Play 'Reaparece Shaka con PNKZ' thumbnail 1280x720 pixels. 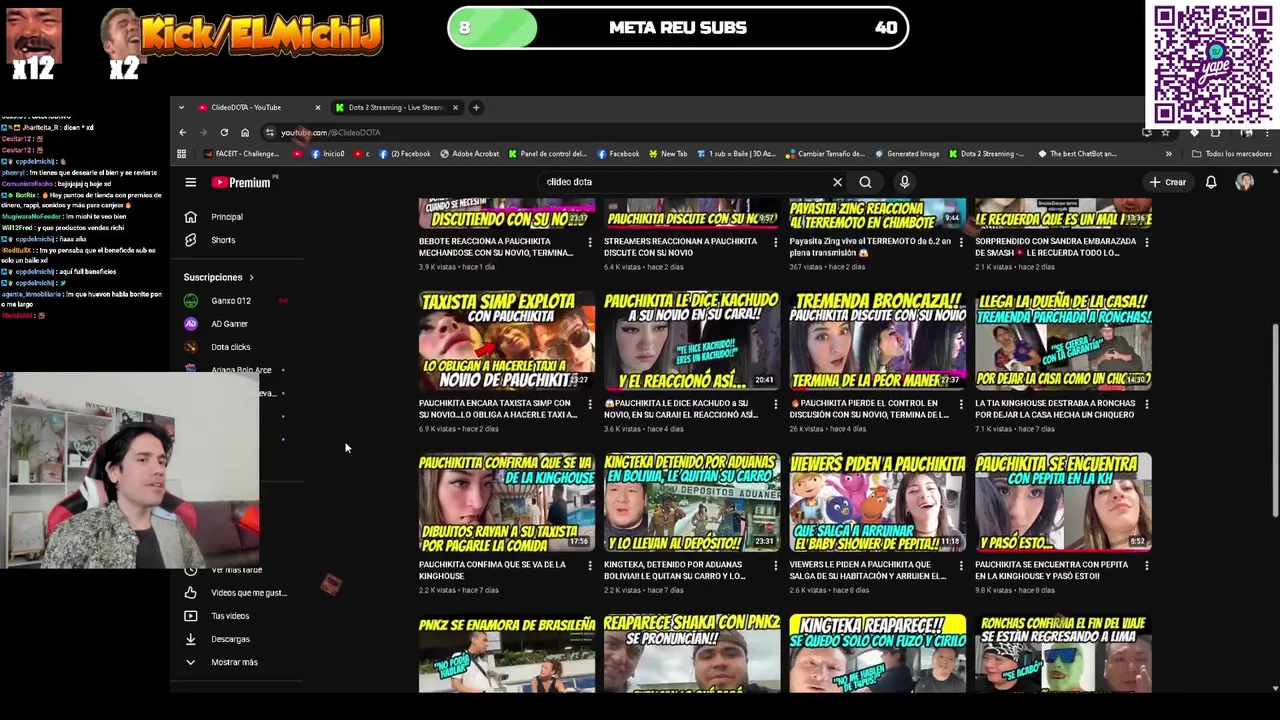pyautogui.click(x=692, y=654)
